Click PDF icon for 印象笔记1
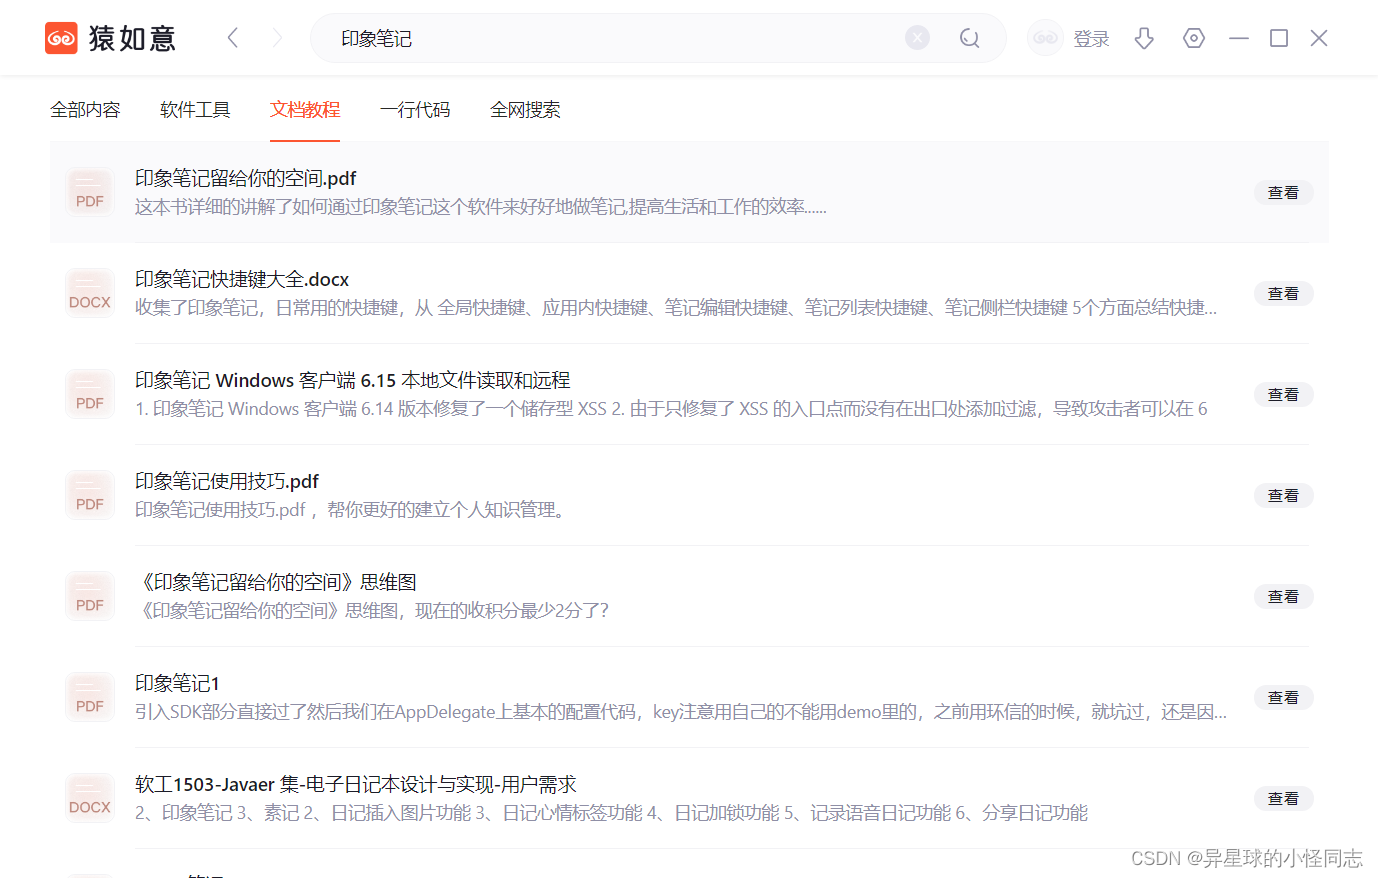 (x=90, y=697)
